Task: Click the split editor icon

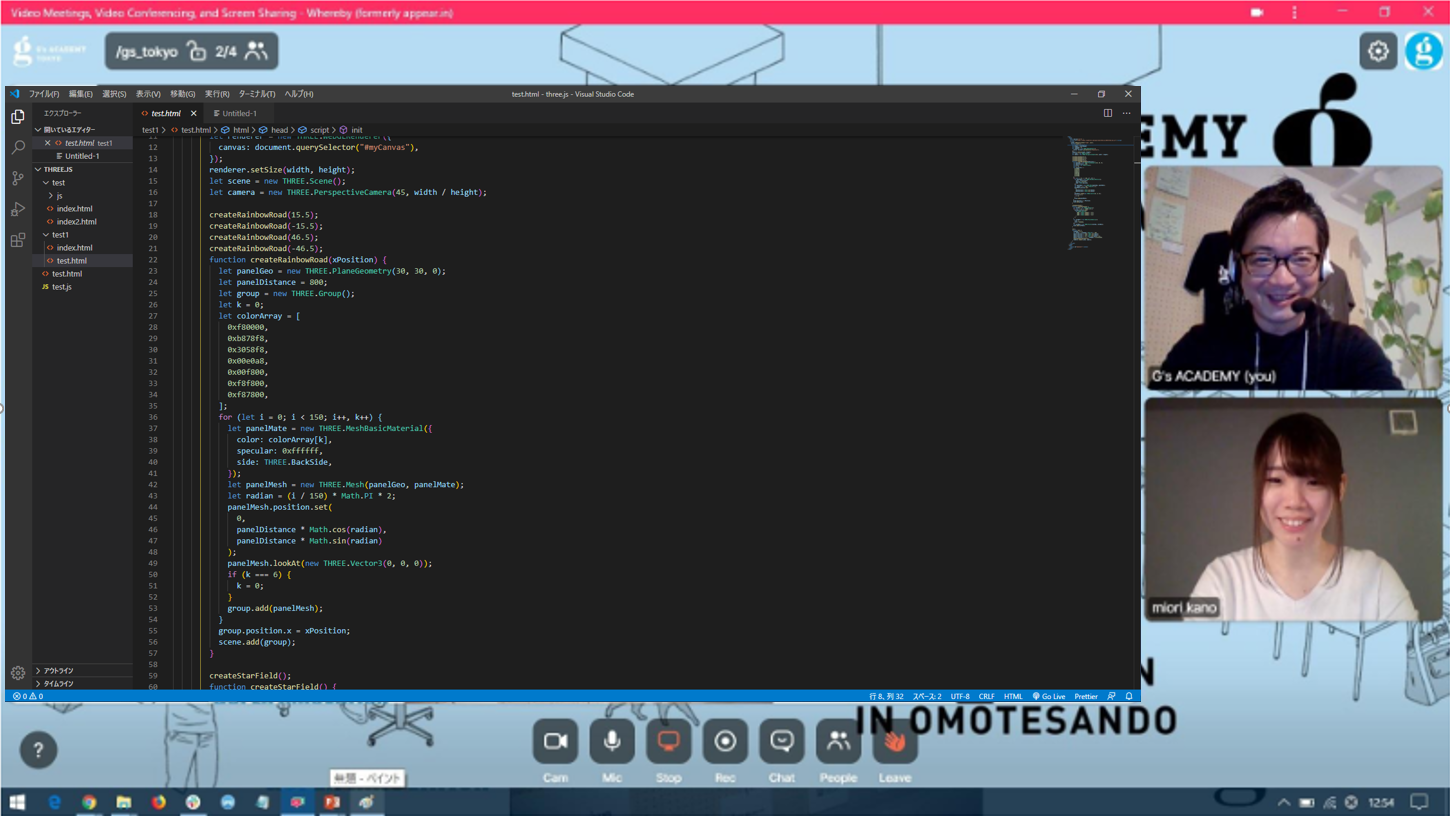Action: 1107,113
